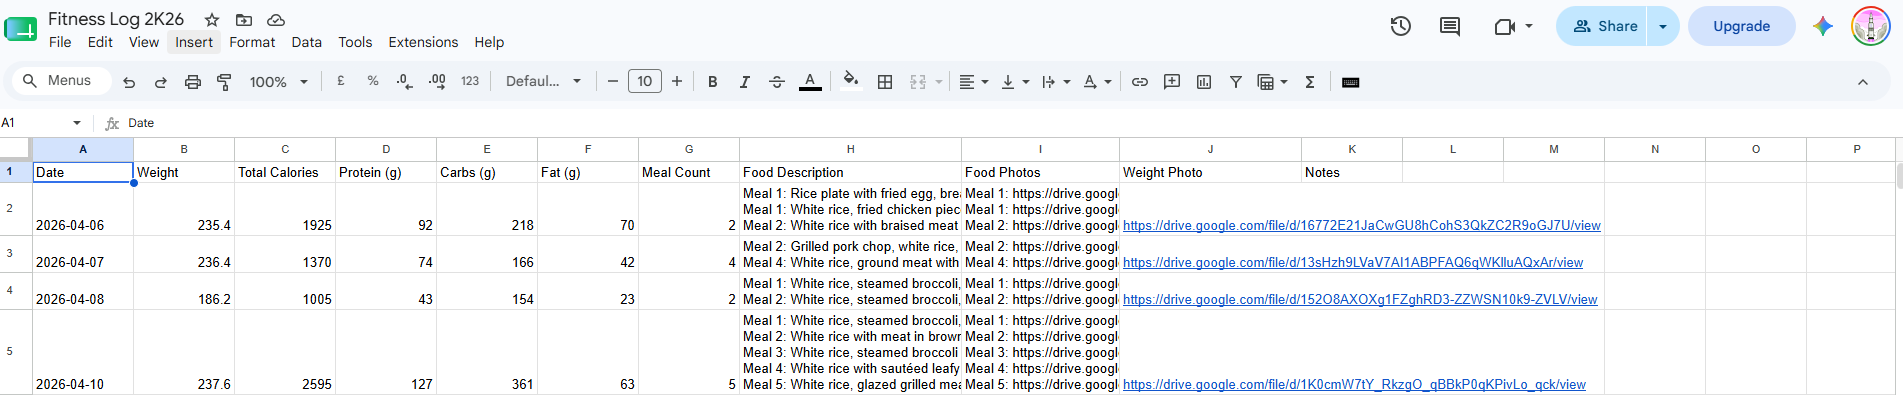
Task: Open the zoom 100% dropdown
Action: [x=279, y=82]
